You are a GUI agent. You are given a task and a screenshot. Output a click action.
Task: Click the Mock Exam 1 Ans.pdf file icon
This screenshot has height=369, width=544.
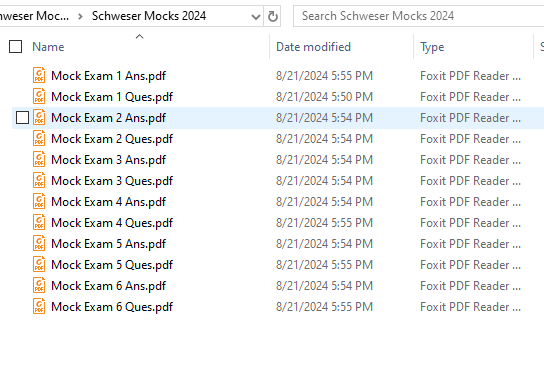tap(39, 75)
